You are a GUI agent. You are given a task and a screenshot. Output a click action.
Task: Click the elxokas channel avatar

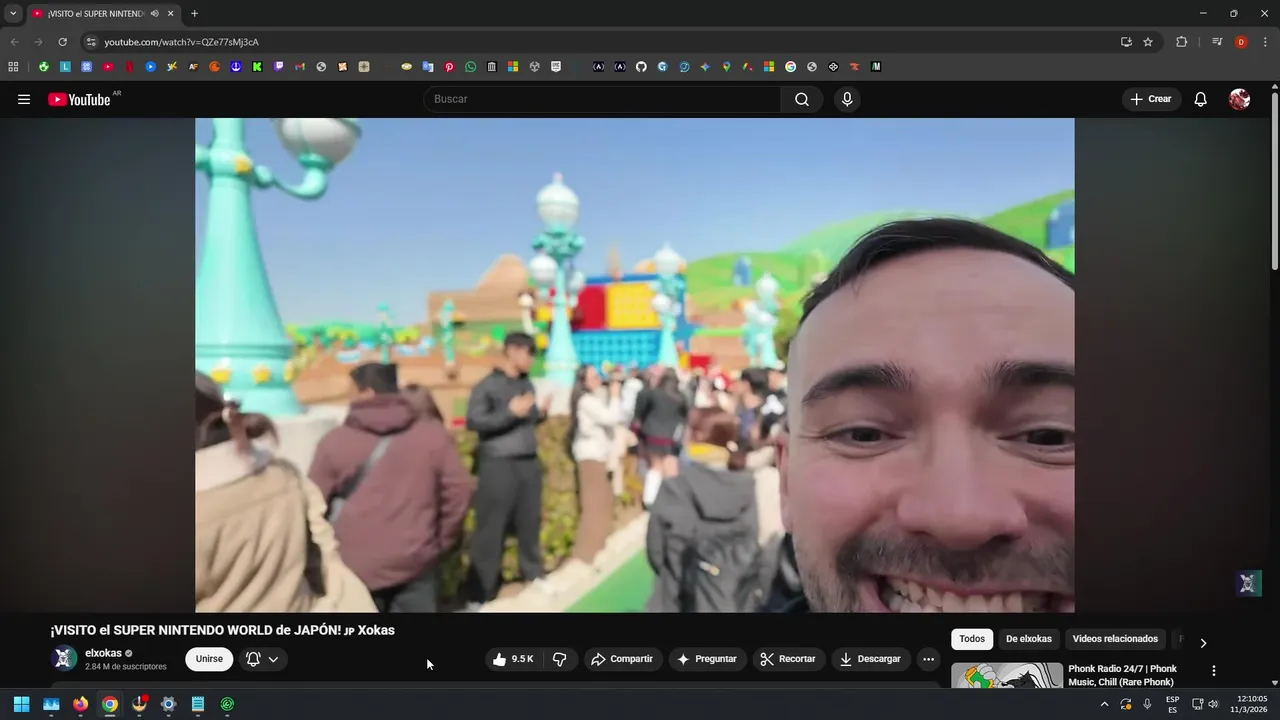pos(64,659)
